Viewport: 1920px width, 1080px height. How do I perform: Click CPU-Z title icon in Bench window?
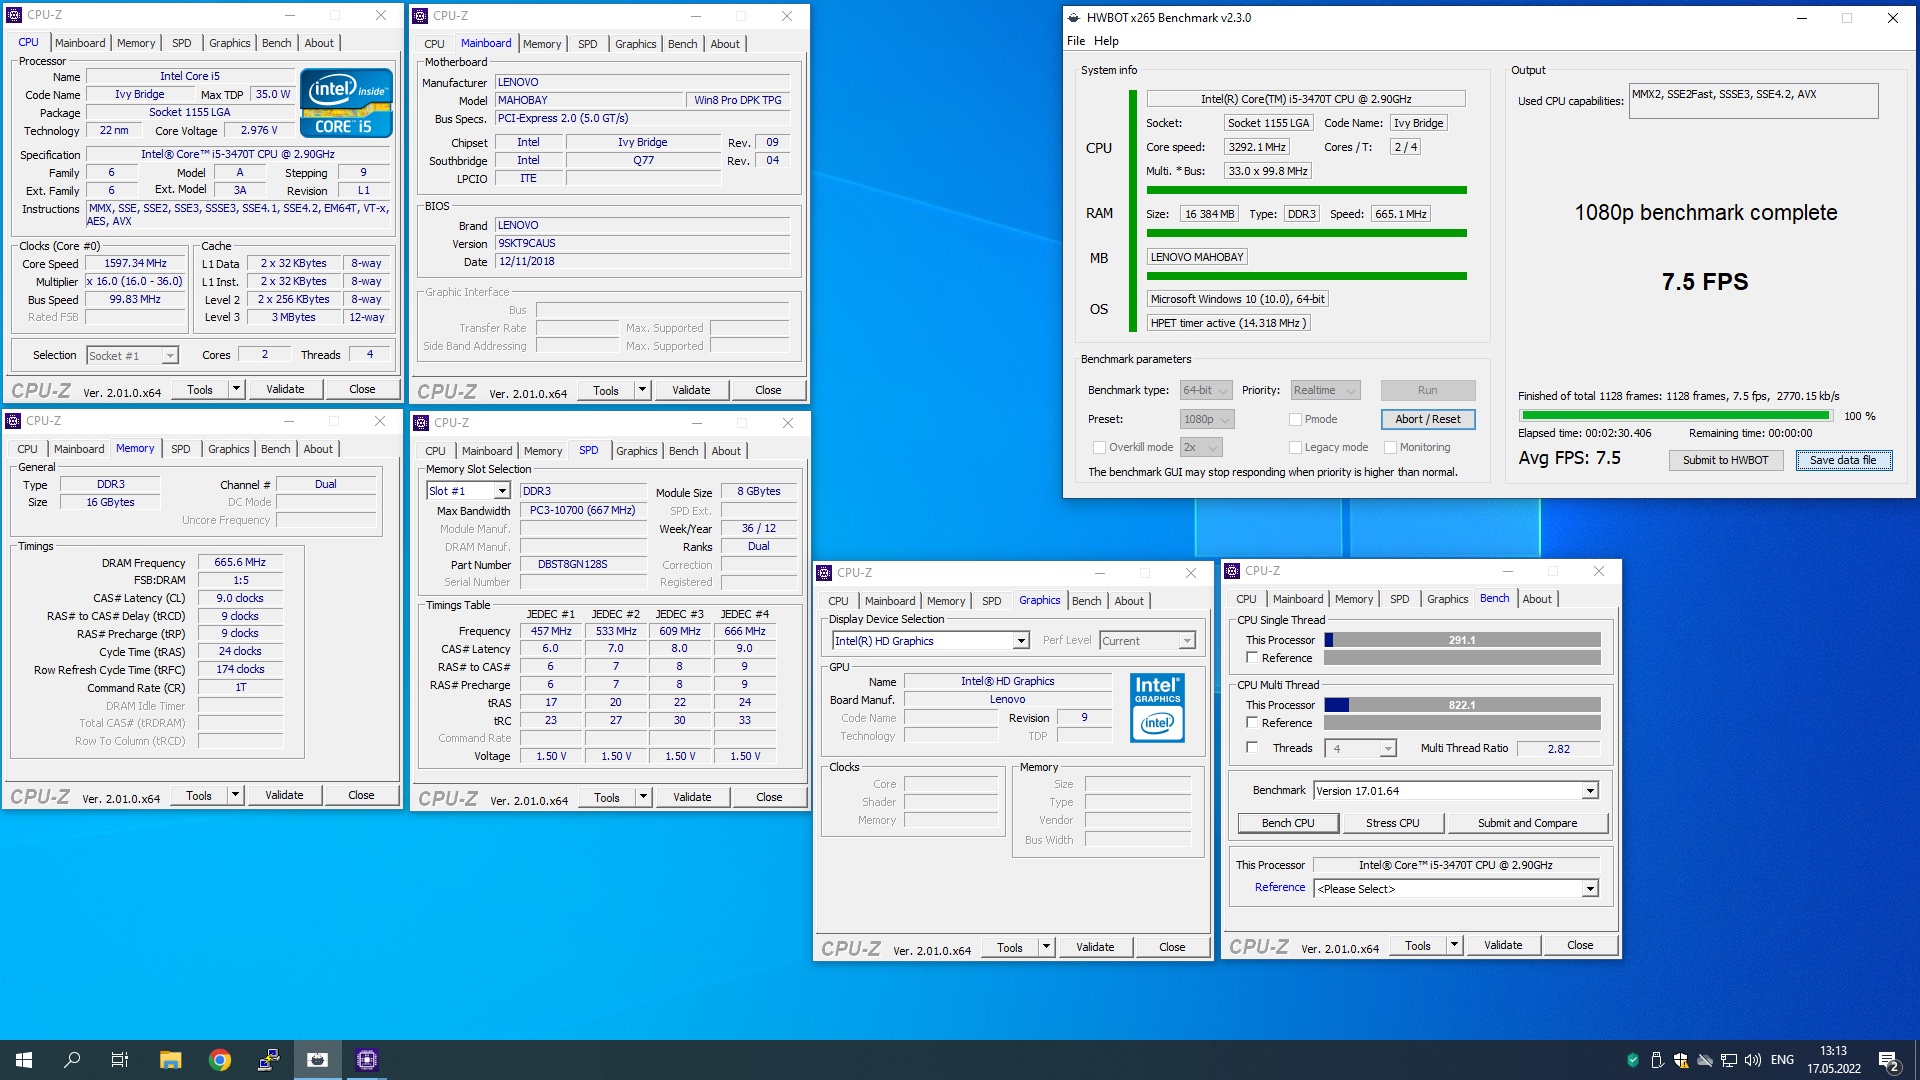(1232, 571)
